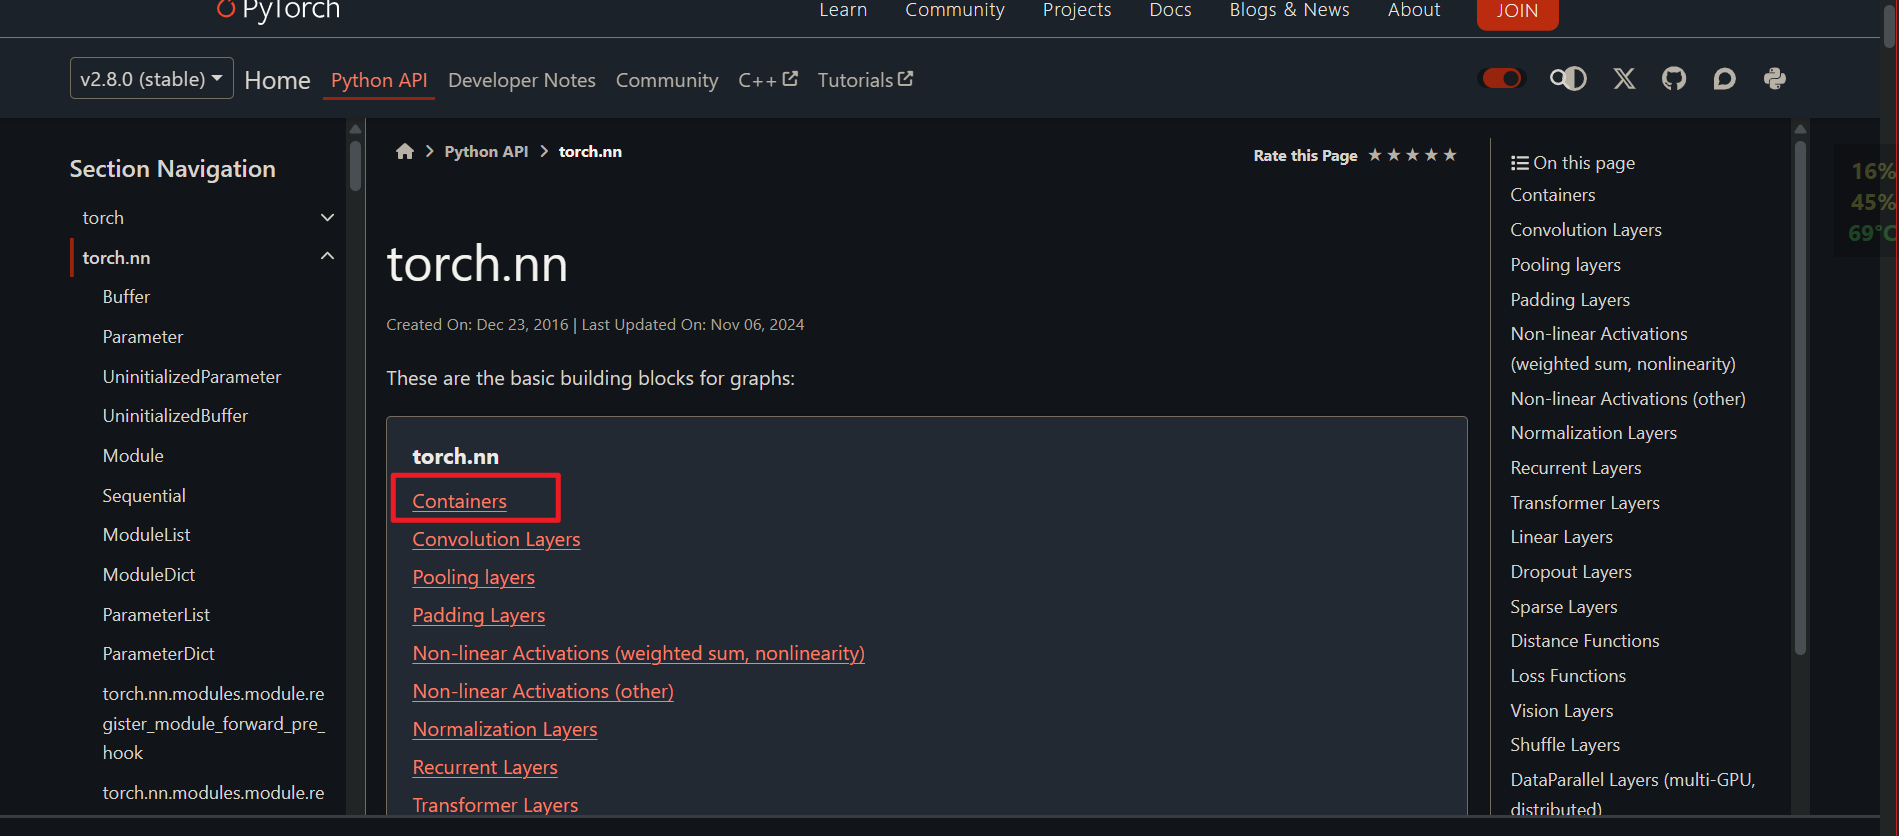Viewport: 1899px width, 836px height.
Task: Open the Projects menu
Action: tap(1077, 10)
